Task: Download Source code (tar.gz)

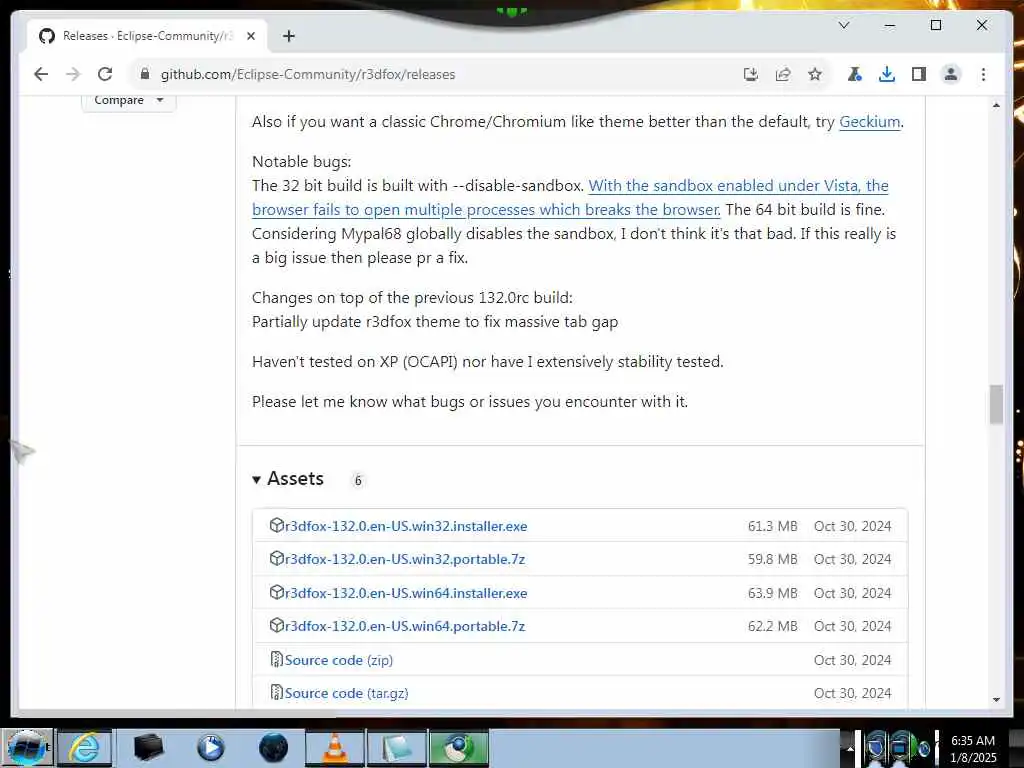Action: [347, 694]
